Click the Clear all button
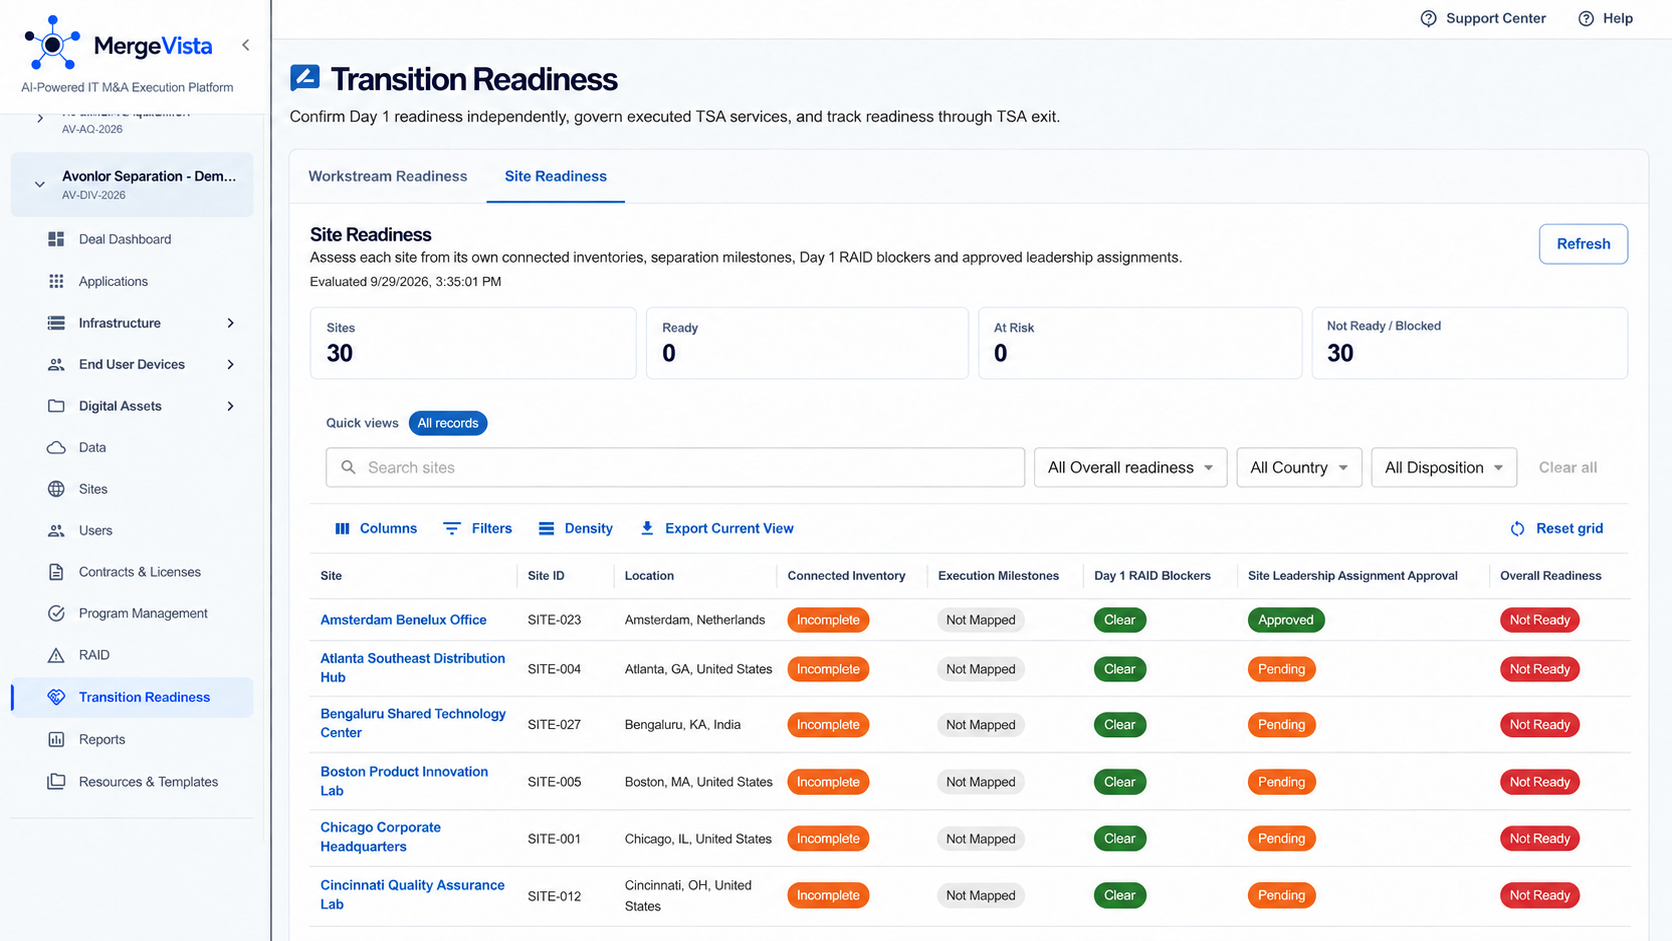Image resolution: width=1672 pixels, height=941 pixels. (1567, 467)
